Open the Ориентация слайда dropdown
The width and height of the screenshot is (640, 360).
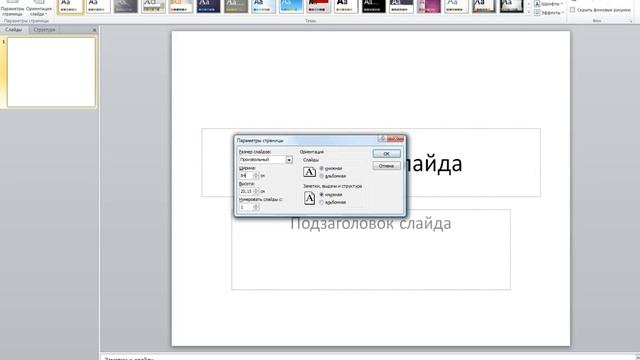39,8
